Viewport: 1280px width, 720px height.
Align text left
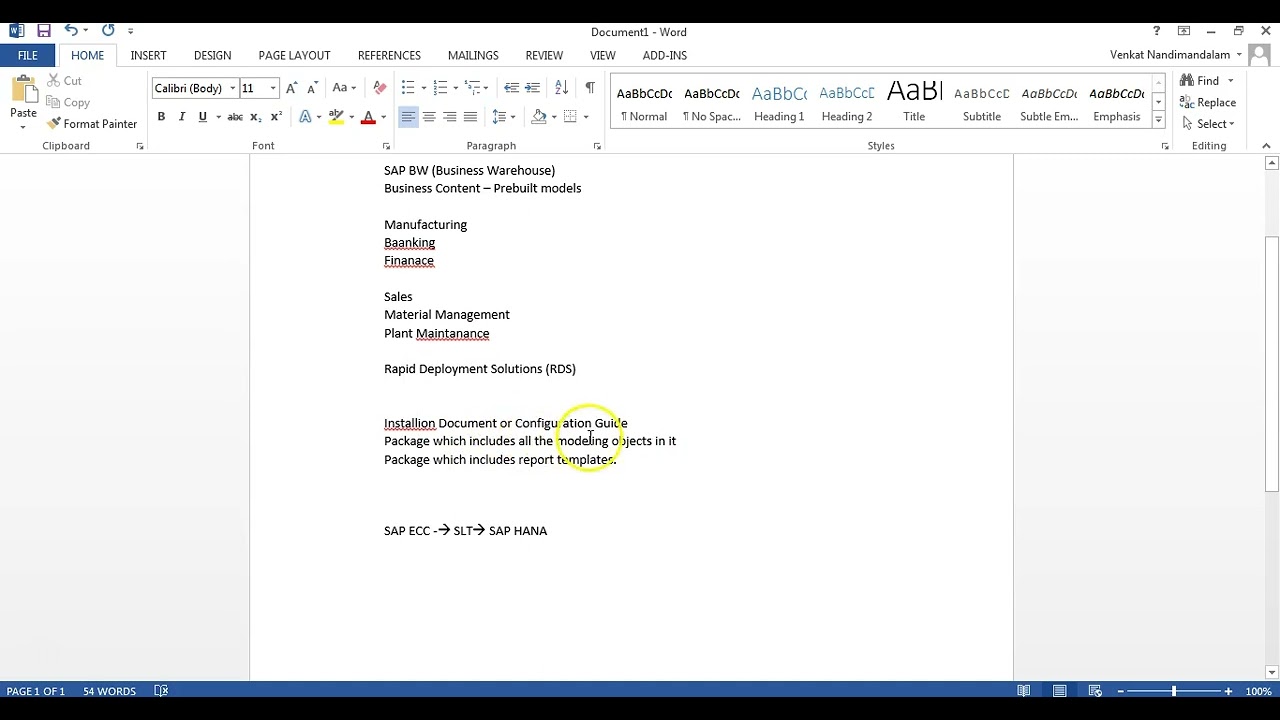point(408,117)
